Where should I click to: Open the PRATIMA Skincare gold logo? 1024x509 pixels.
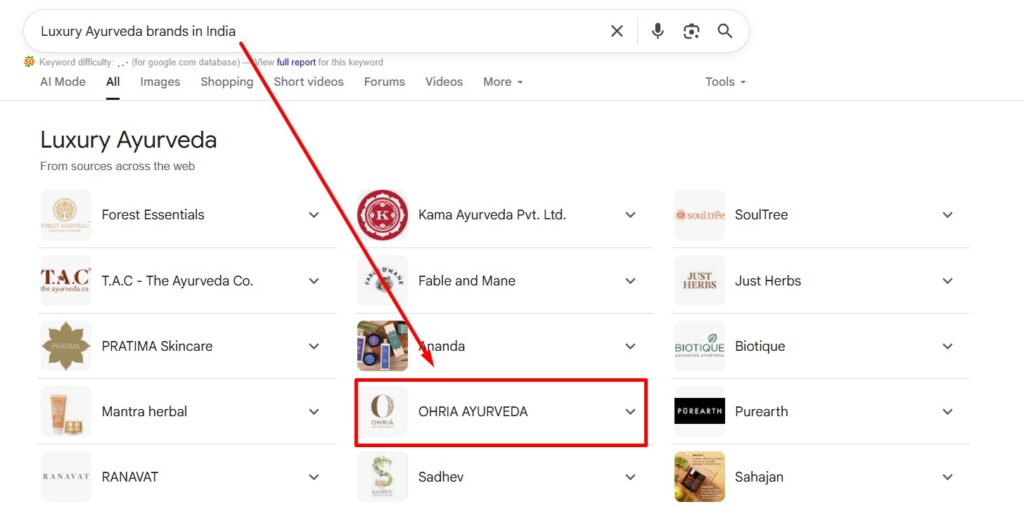65,346
